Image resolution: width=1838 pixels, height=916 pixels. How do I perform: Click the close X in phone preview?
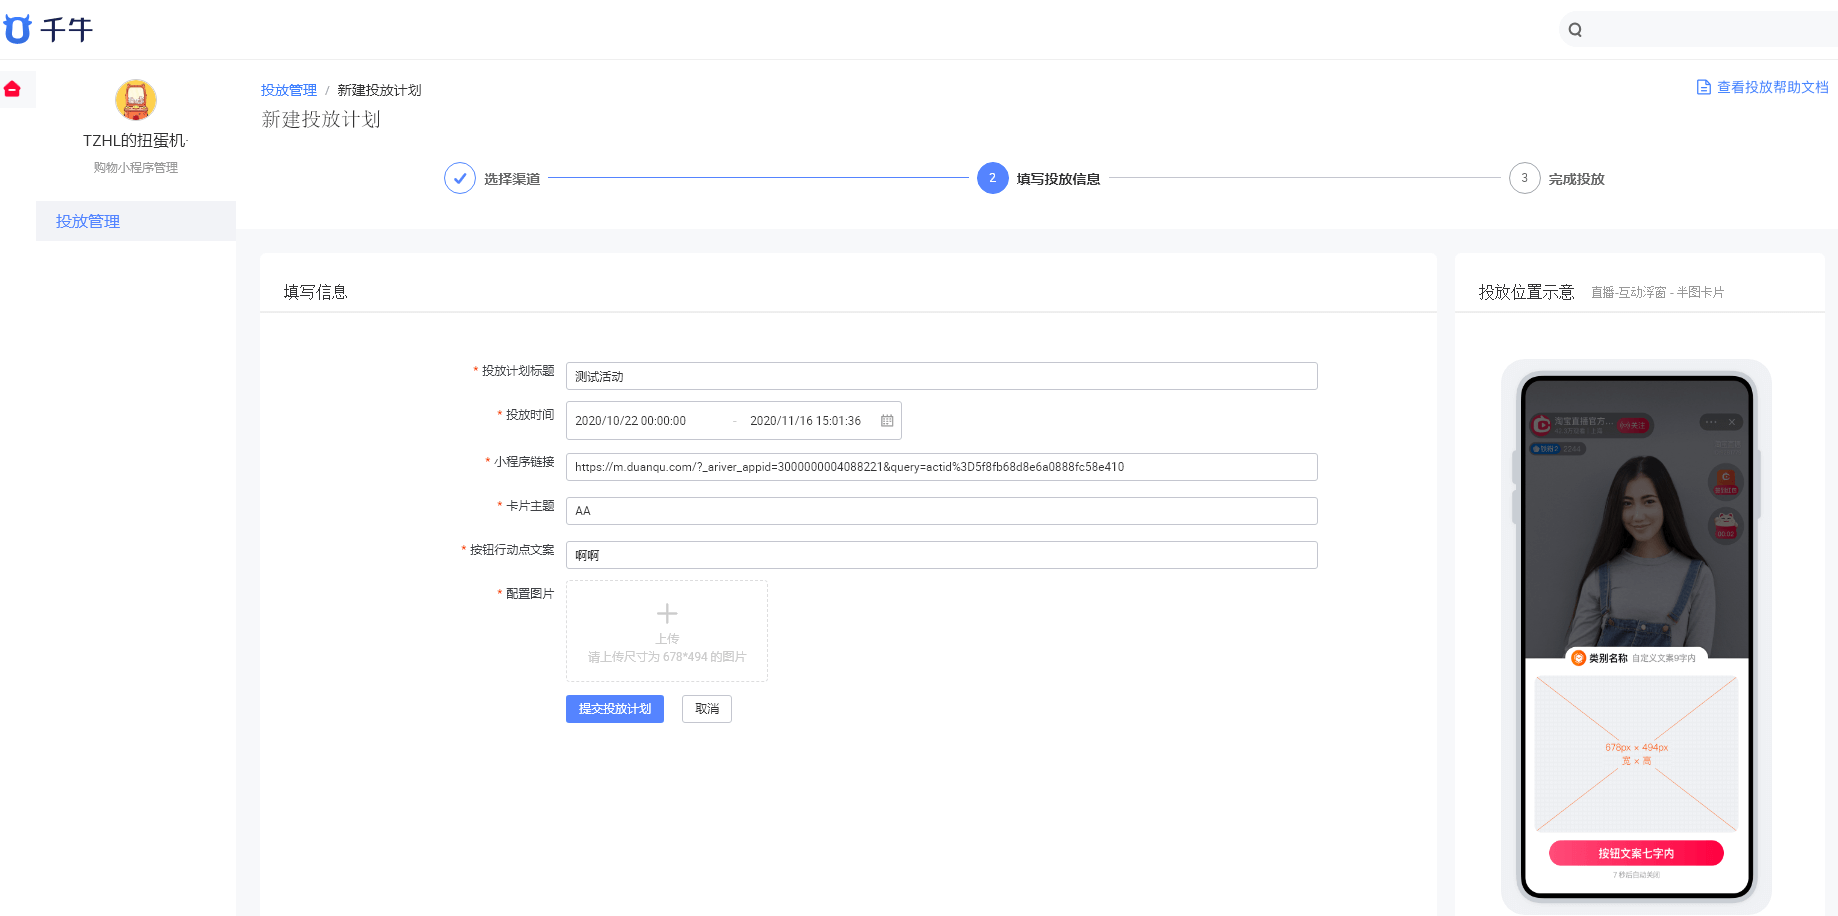pyautogui.click(x=1732, y=422)
